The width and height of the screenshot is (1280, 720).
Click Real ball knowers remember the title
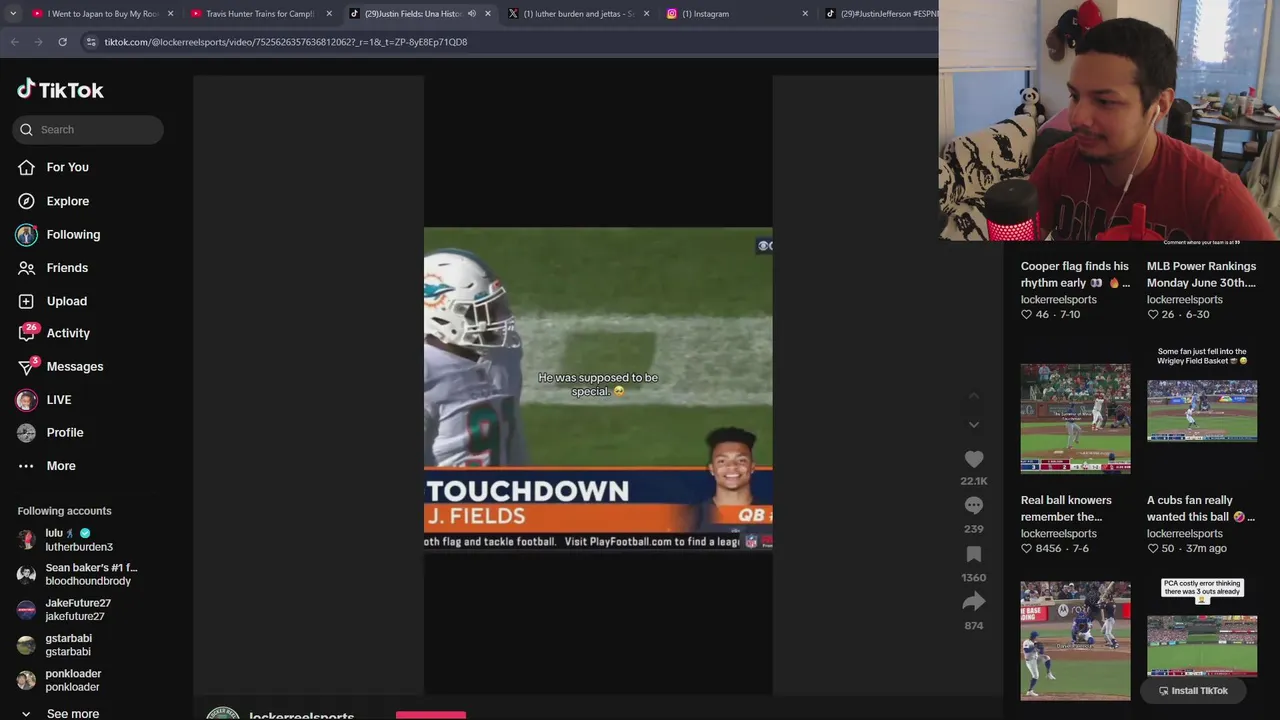pyautogui.click(x=1066, y=508)
